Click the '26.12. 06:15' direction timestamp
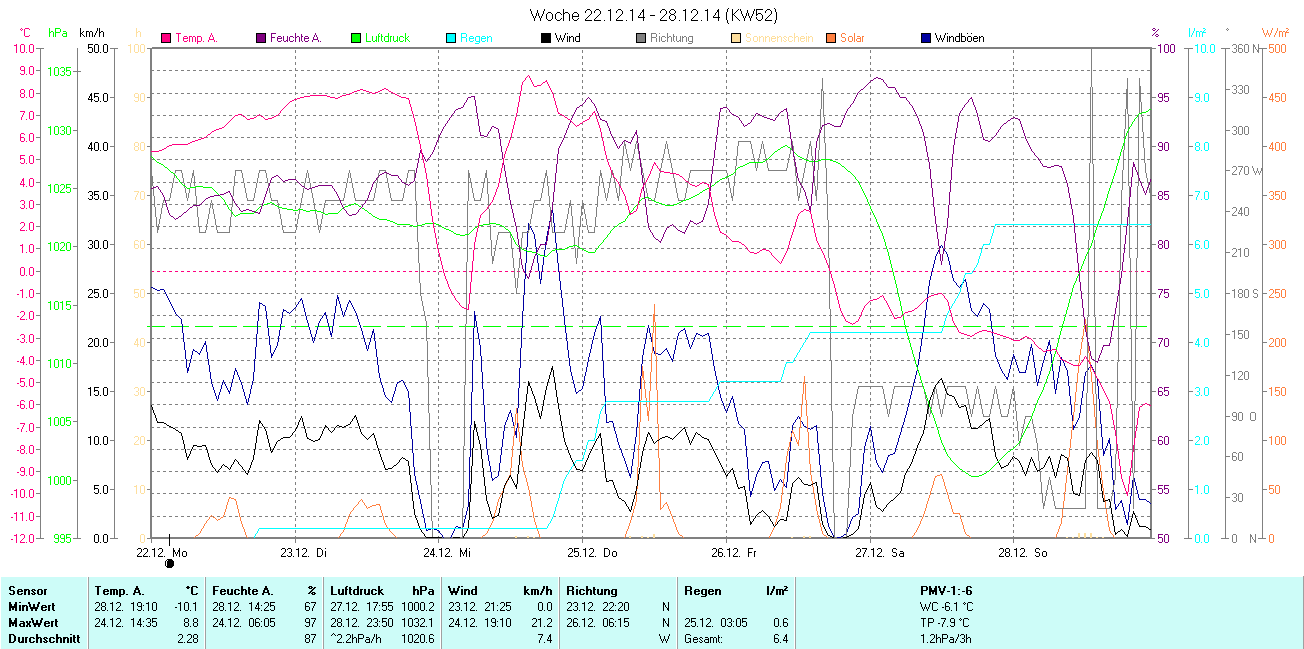Viewport: 1304px width, 649px height. [598, 623]
